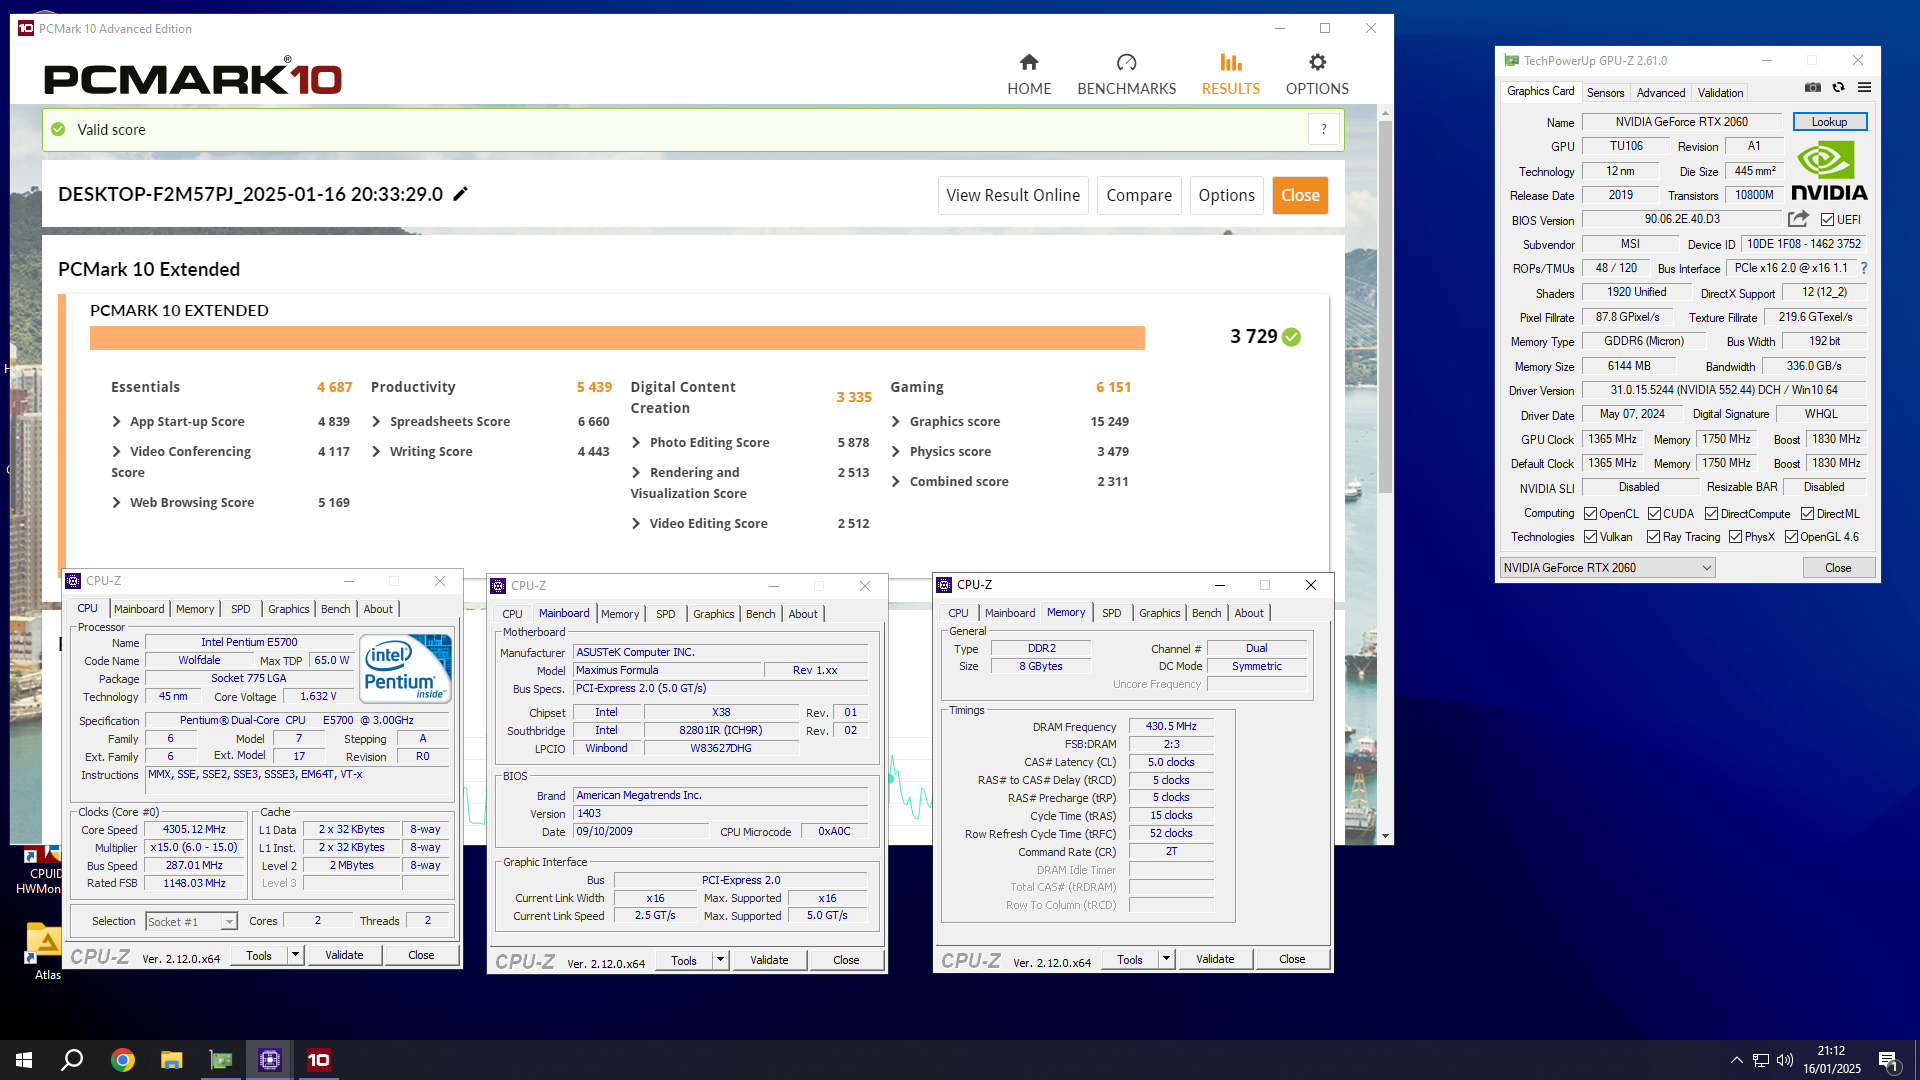Click View Result Online button
Viewport: 1920px width, 1080px height.
coord(1013,195)
